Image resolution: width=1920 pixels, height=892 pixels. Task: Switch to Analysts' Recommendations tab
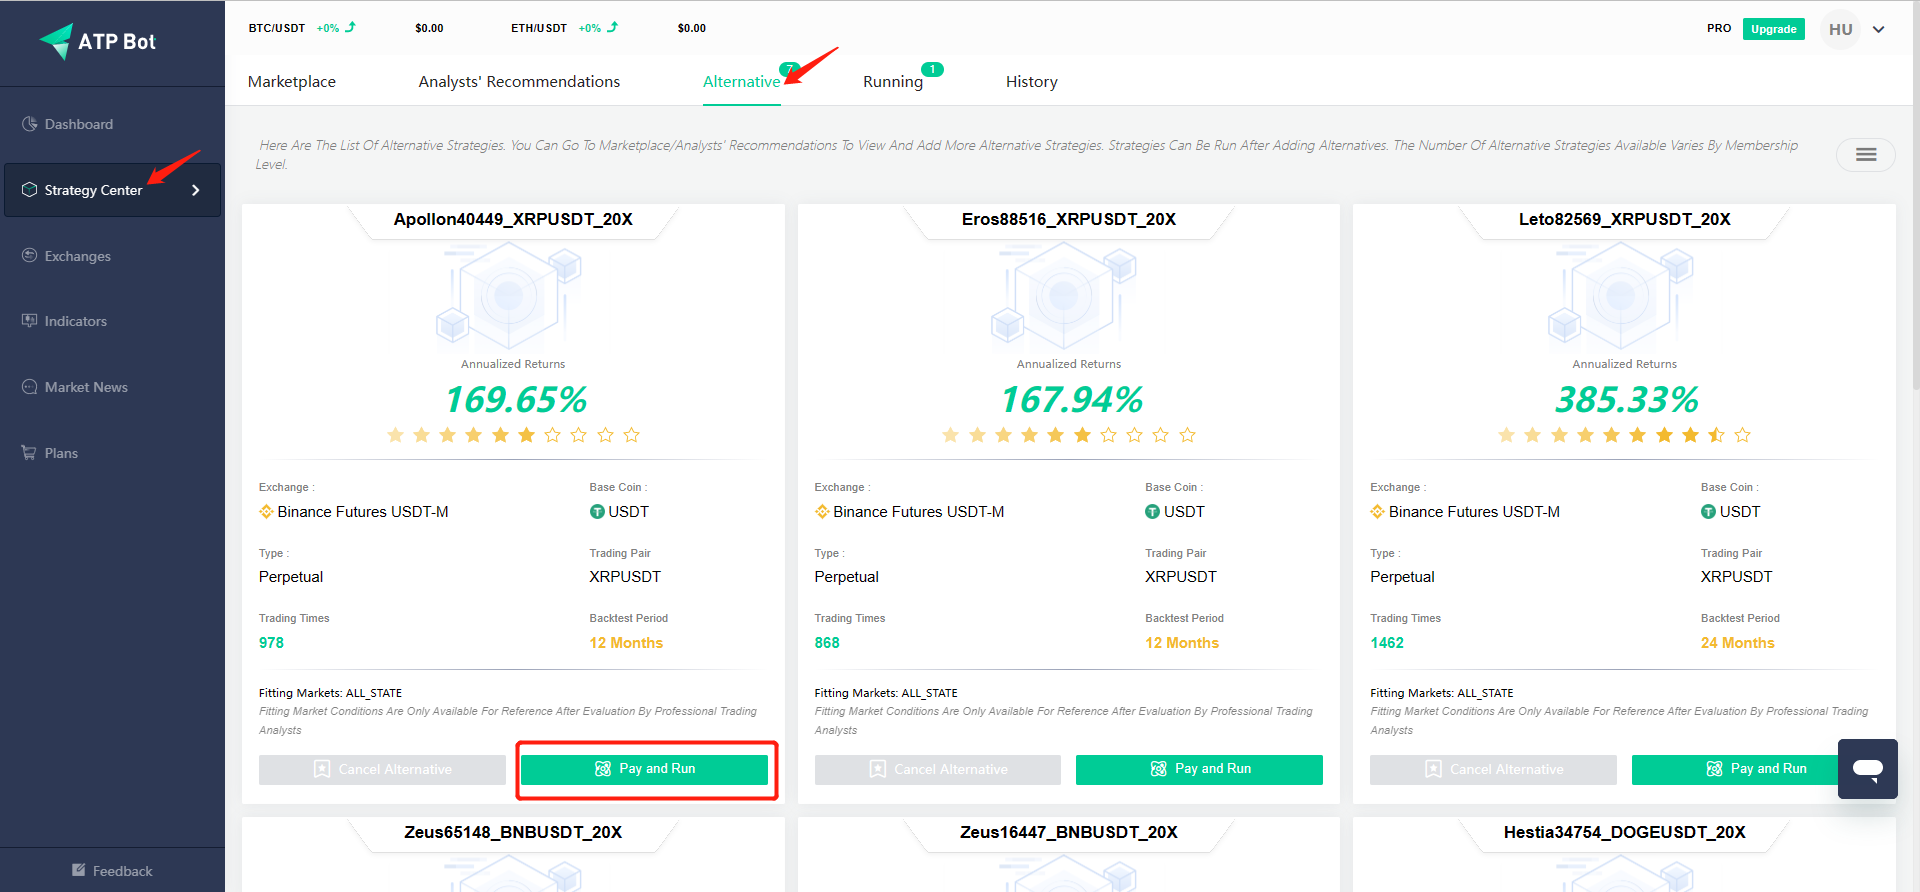[x=519, y=82]
